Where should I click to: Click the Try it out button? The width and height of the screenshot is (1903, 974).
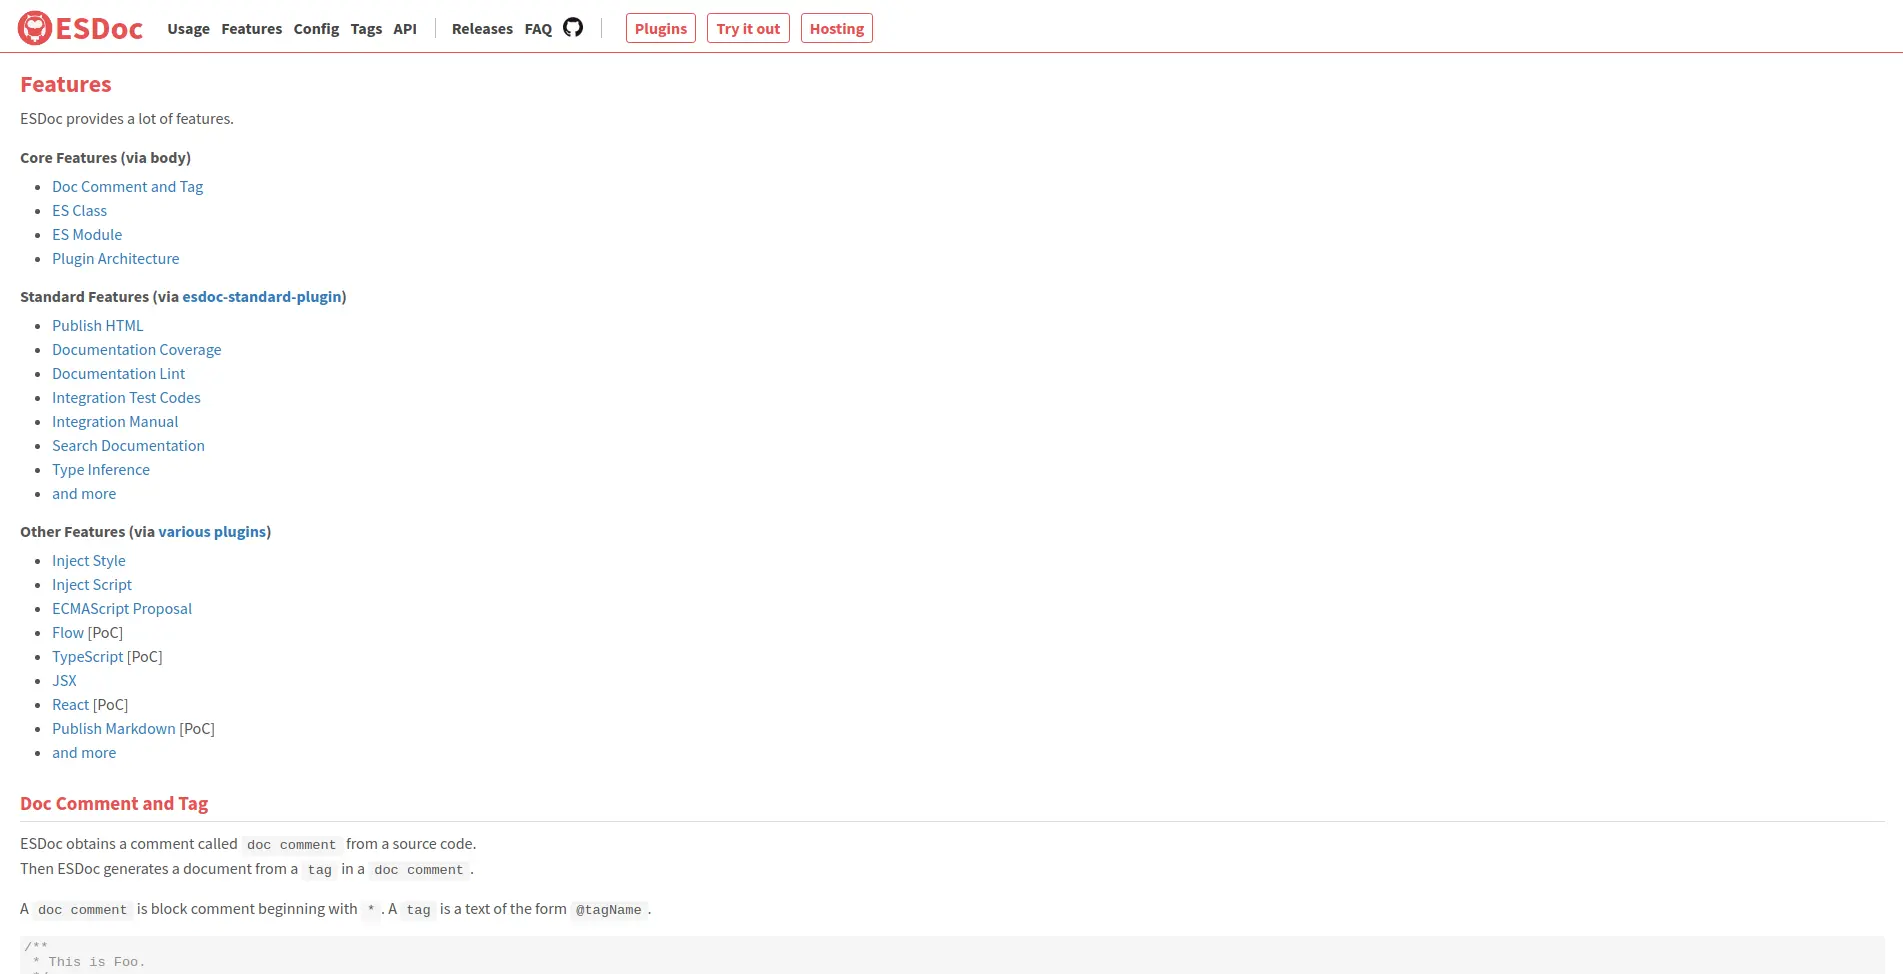pos(748,29)
